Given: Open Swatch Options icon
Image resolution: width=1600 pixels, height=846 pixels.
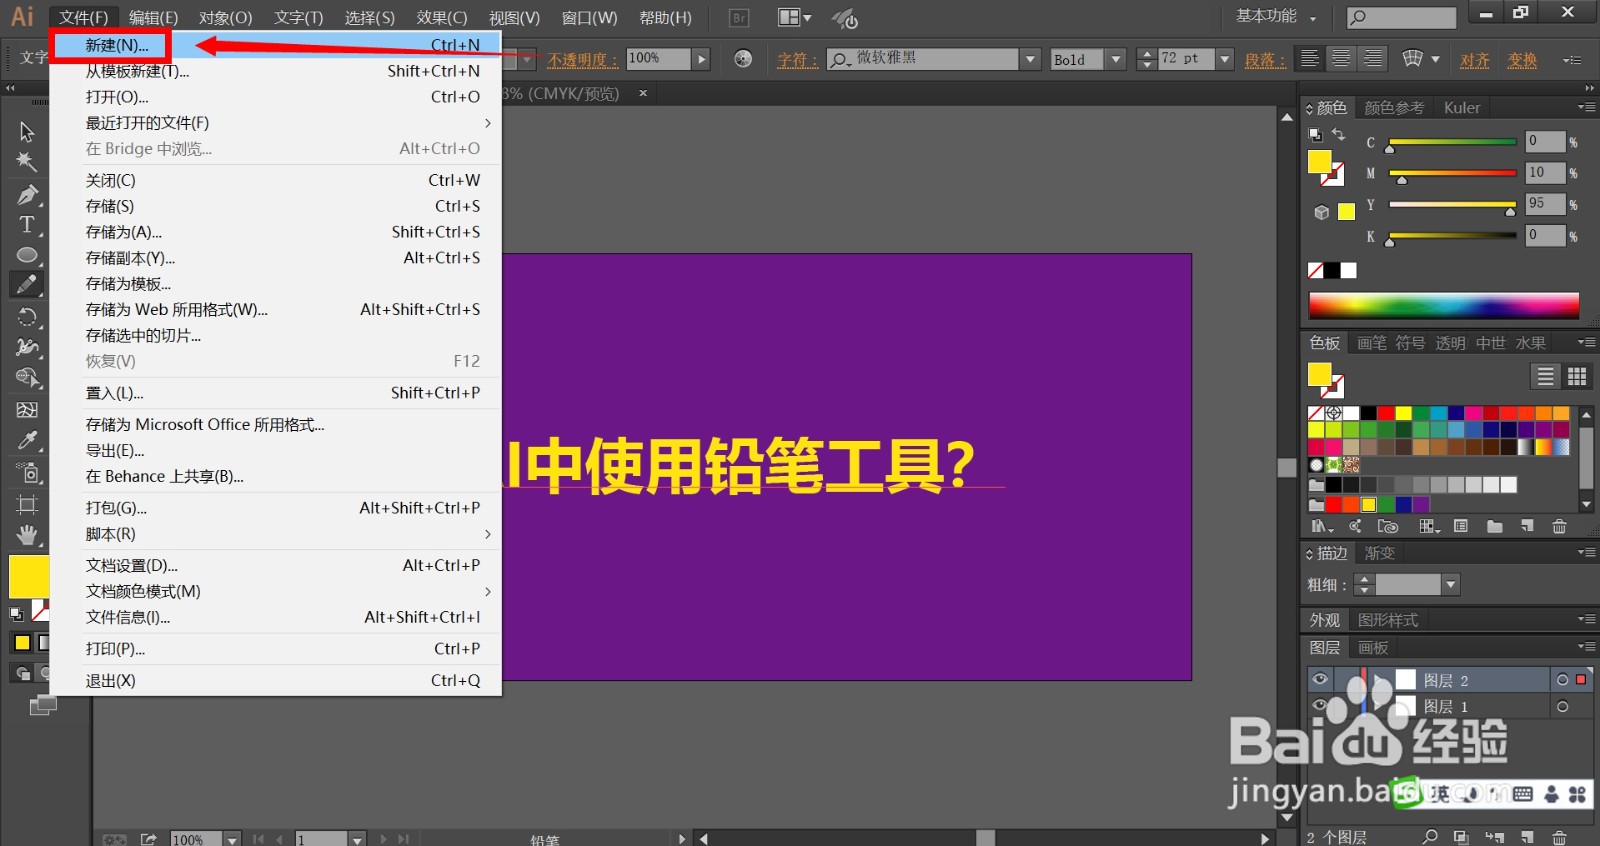Looking at the screenshot, I should pos(1461,527).
